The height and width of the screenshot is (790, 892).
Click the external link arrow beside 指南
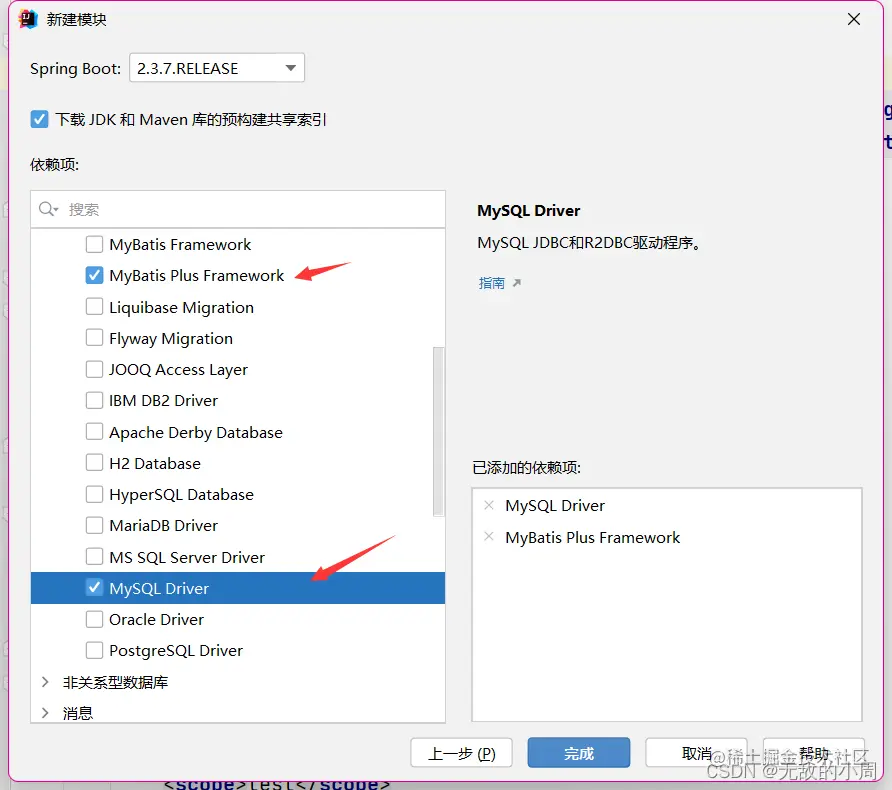(517, 283)
